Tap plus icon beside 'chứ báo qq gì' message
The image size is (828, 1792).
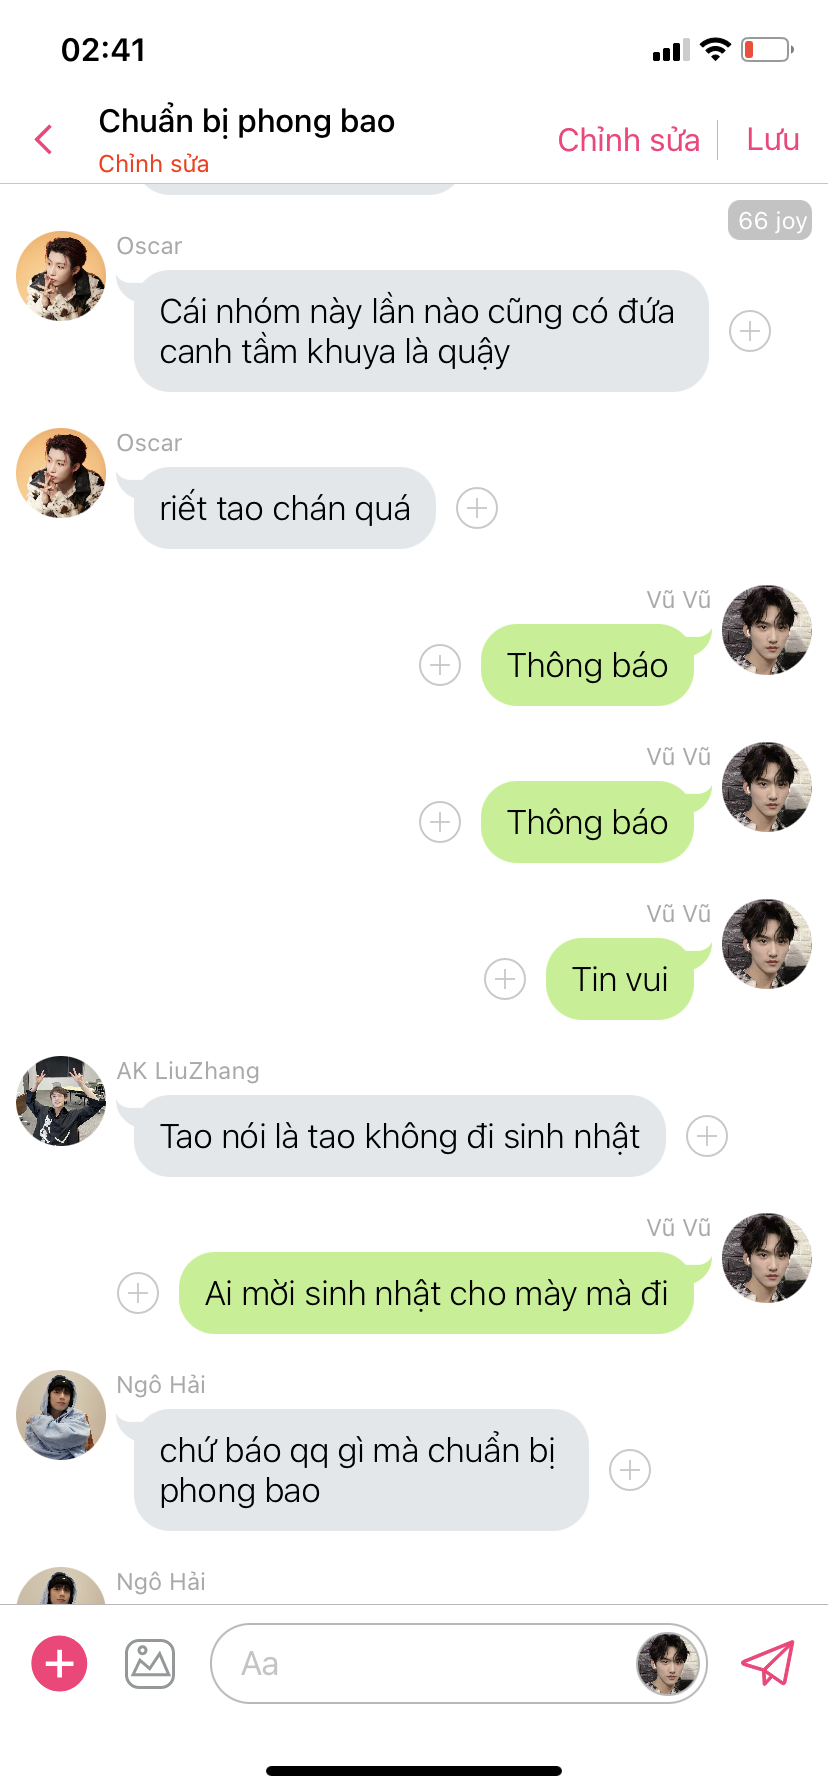tap(630, 1470)
